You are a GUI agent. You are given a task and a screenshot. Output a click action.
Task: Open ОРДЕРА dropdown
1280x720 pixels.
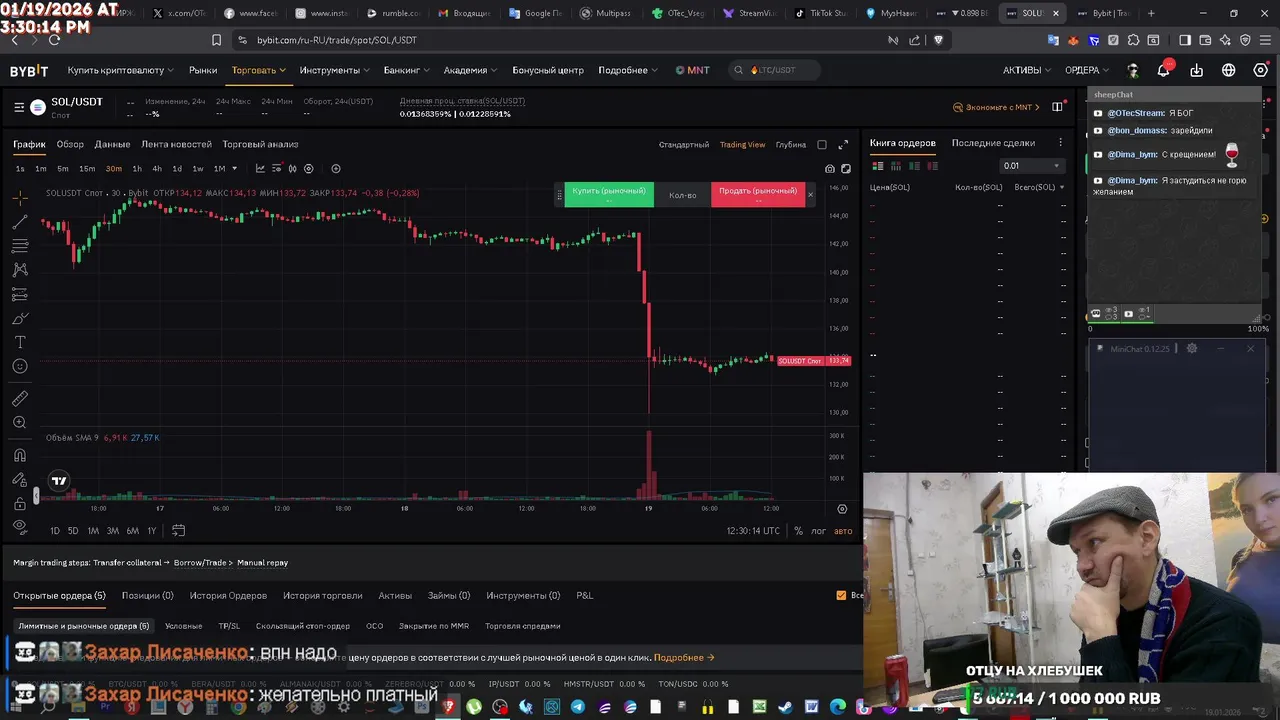pyautogui.click(x=1087, y=70)
